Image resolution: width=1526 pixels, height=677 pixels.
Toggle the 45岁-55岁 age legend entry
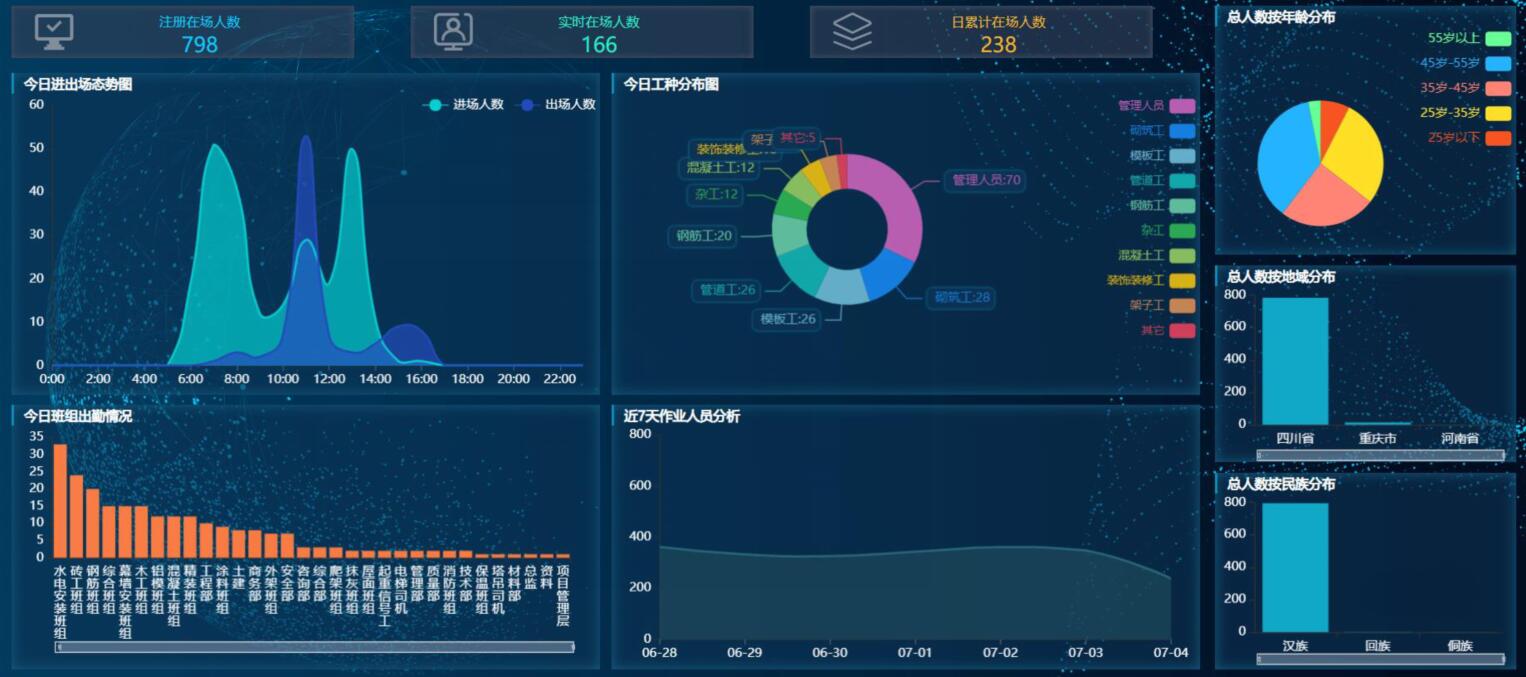1465,64
